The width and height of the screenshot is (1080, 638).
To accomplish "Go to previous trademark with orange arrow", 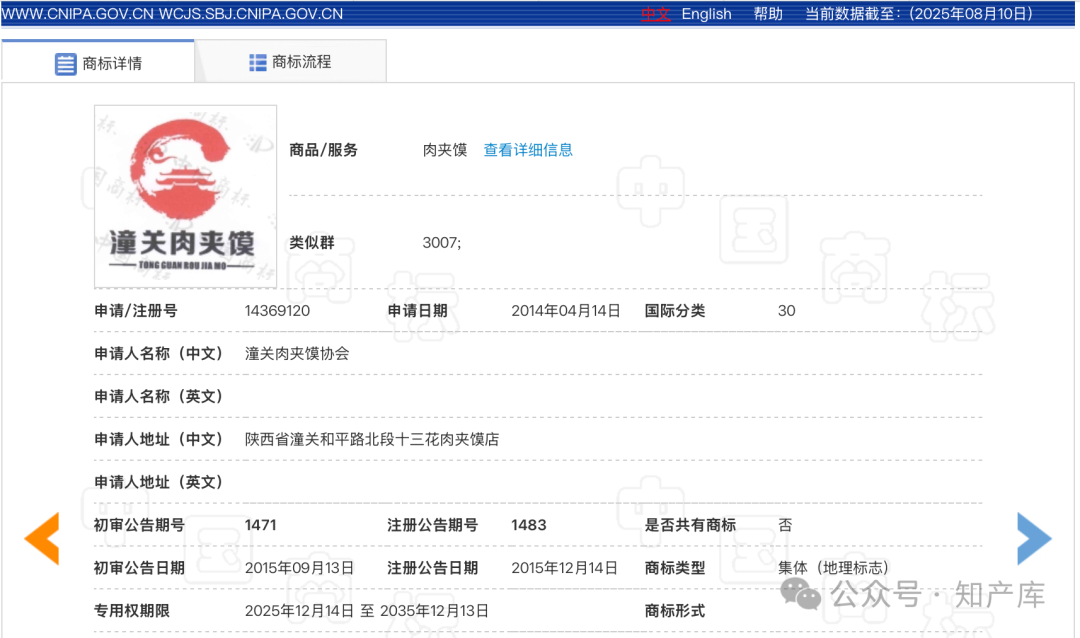I will 42,539.
